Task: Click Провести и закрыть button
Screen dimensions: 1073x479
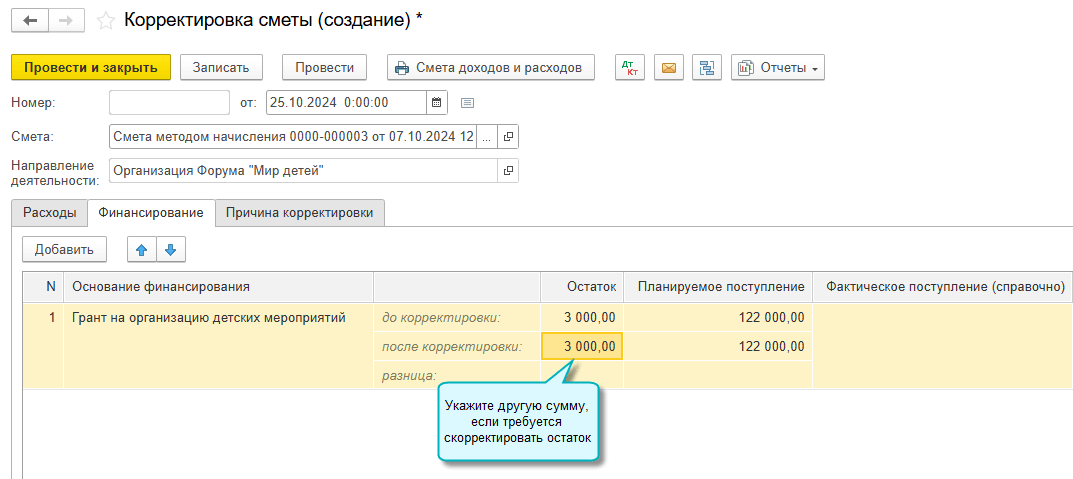Action: (90, 68)
